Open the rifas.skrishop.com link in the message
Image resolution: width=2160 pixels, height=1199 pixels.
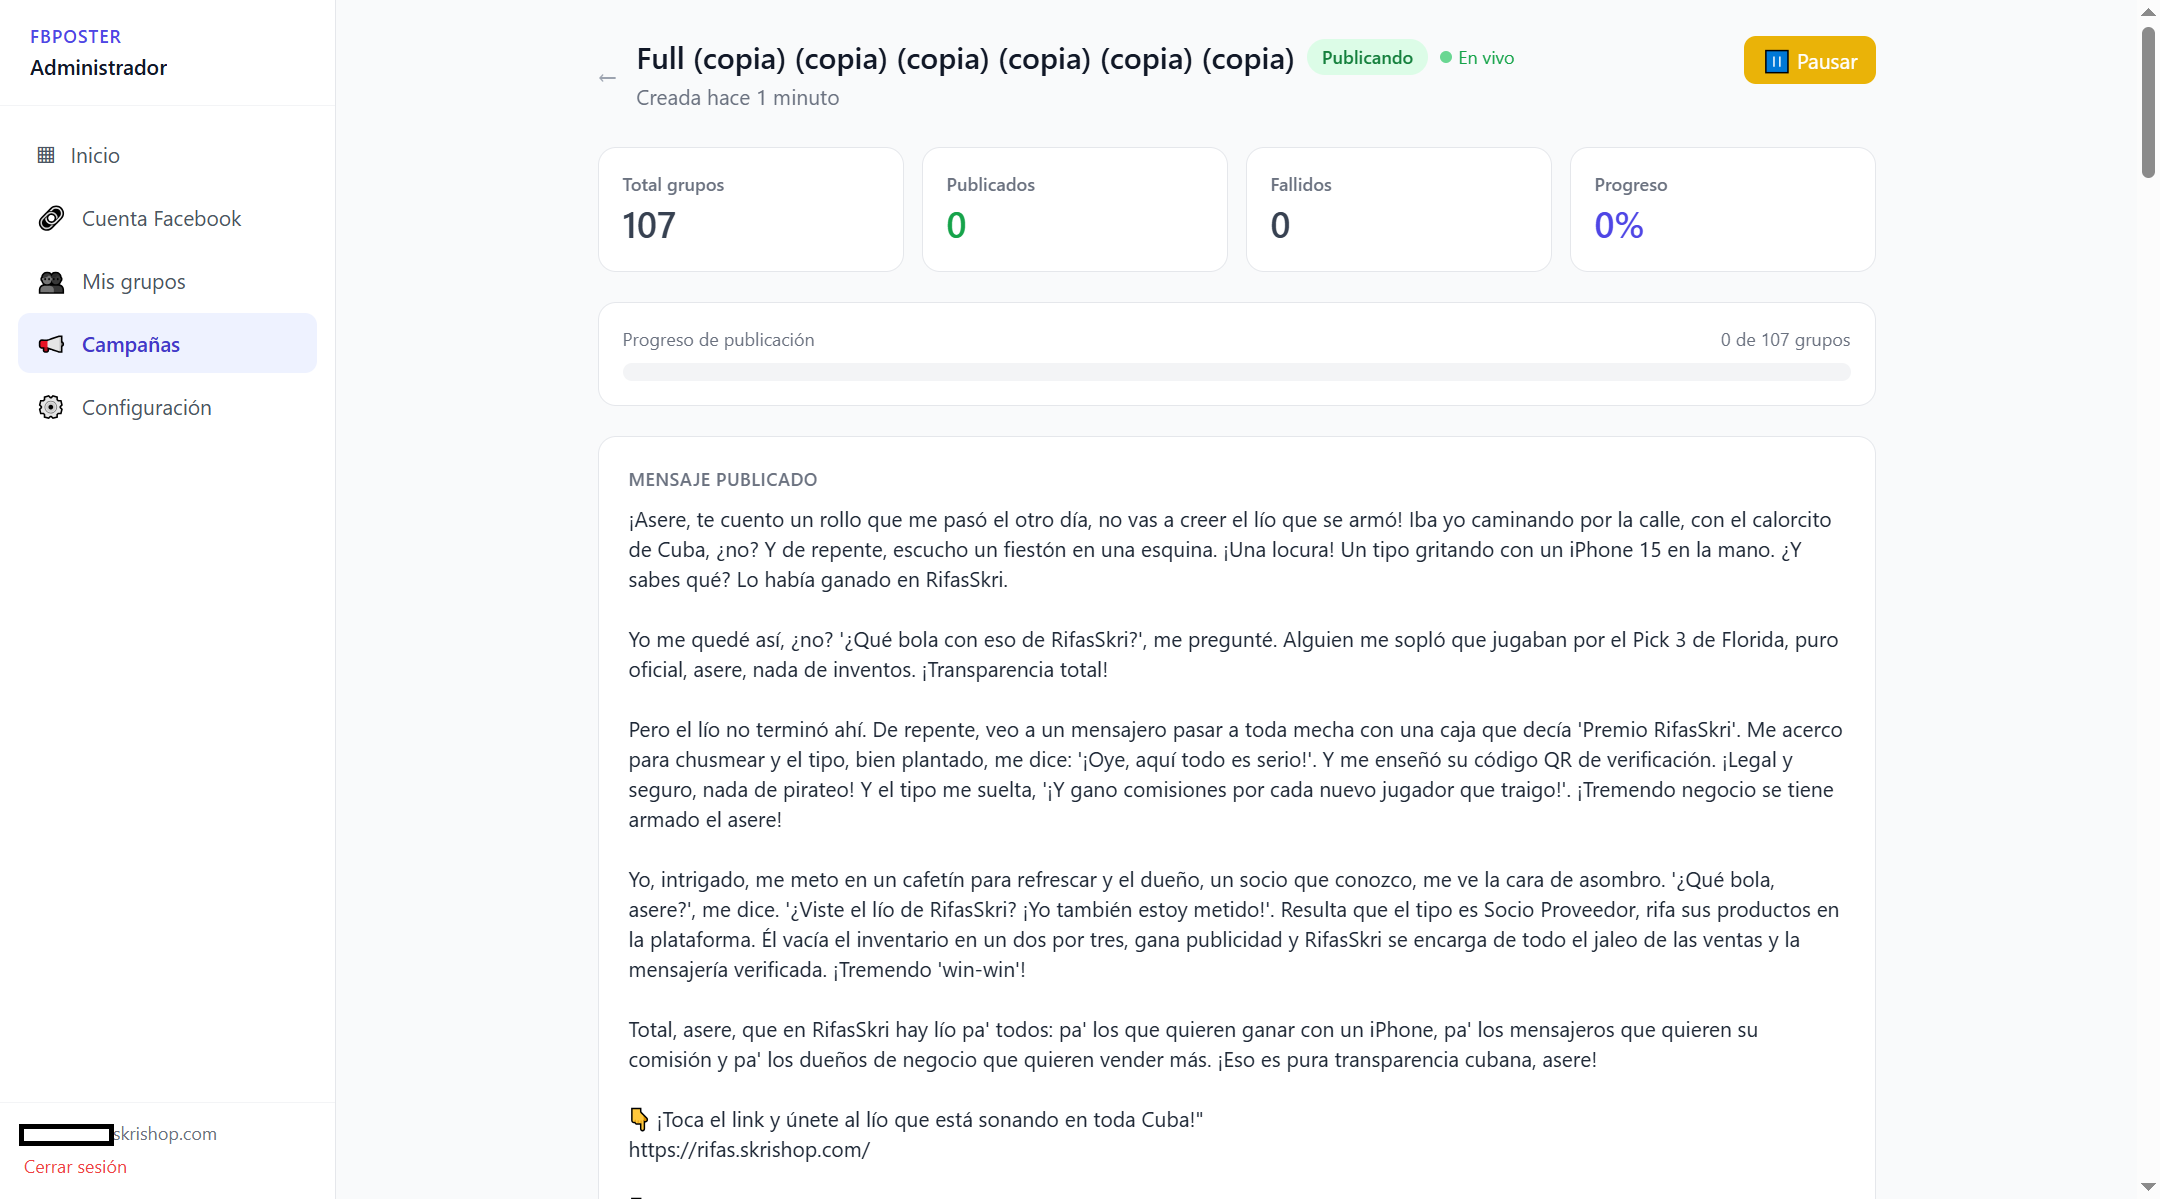coord(749,1149)
